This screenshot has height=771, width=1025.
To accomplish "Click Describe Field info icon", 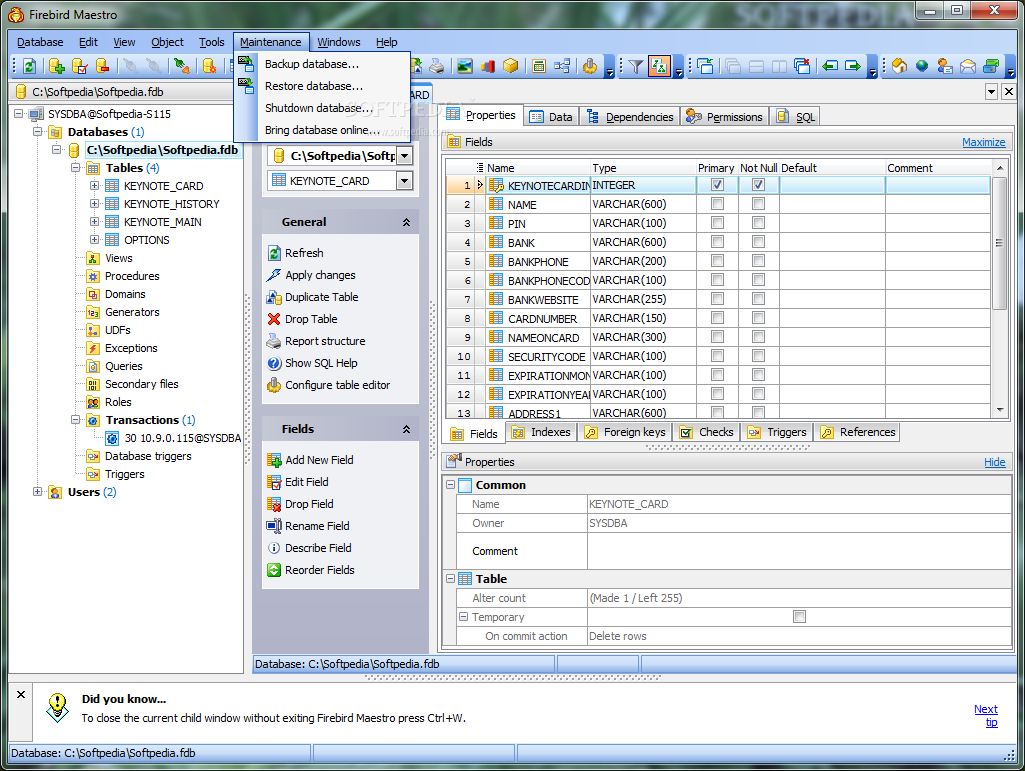I will pos(274,548).
